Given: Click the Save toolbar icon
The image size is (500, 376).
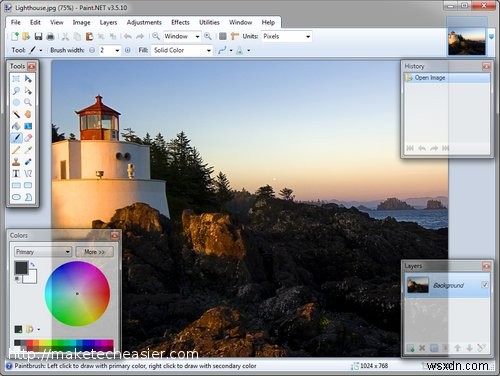Looking at the screenshot, I should pos(38,36).
